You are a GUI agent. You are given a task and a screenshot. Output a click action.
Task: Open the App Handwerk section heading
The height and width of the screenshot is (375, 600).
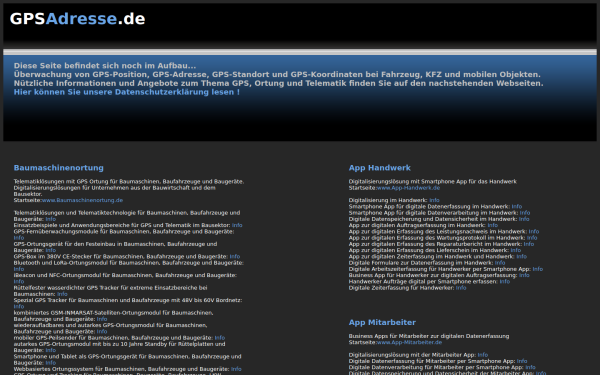click(x=380, y=168)
